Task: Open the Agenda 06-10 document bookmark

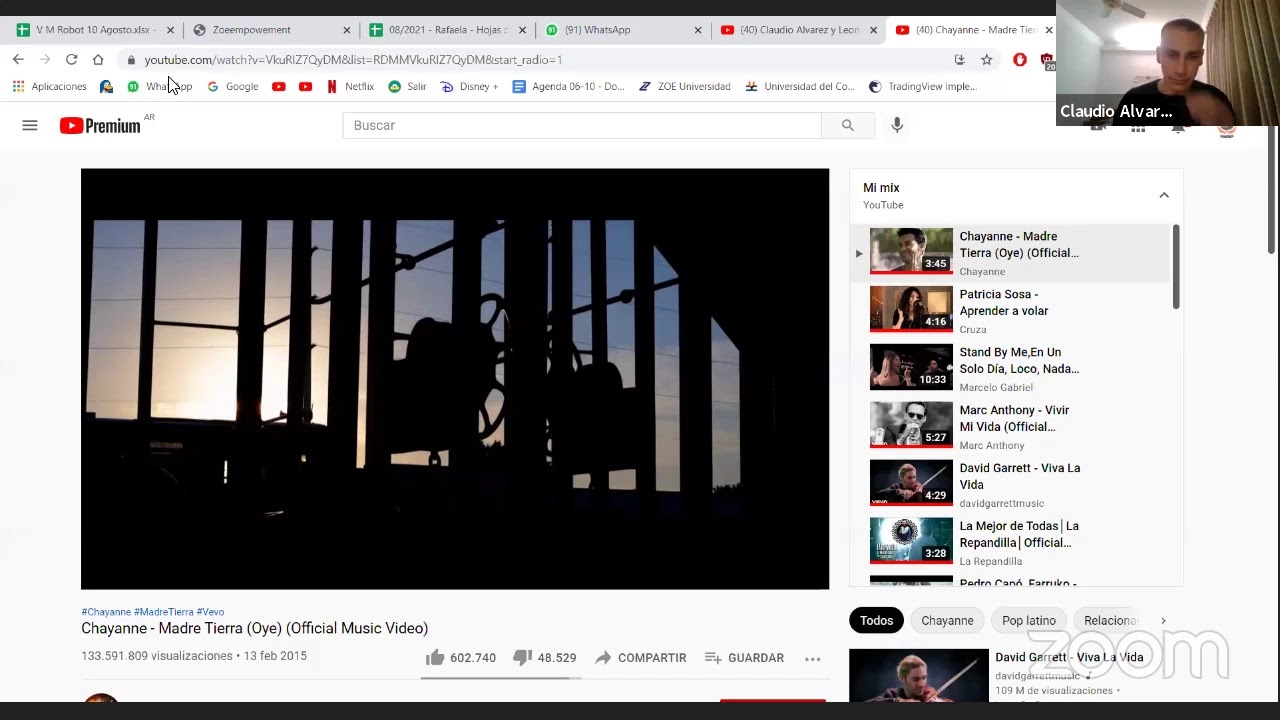Action: pos(568,86)
